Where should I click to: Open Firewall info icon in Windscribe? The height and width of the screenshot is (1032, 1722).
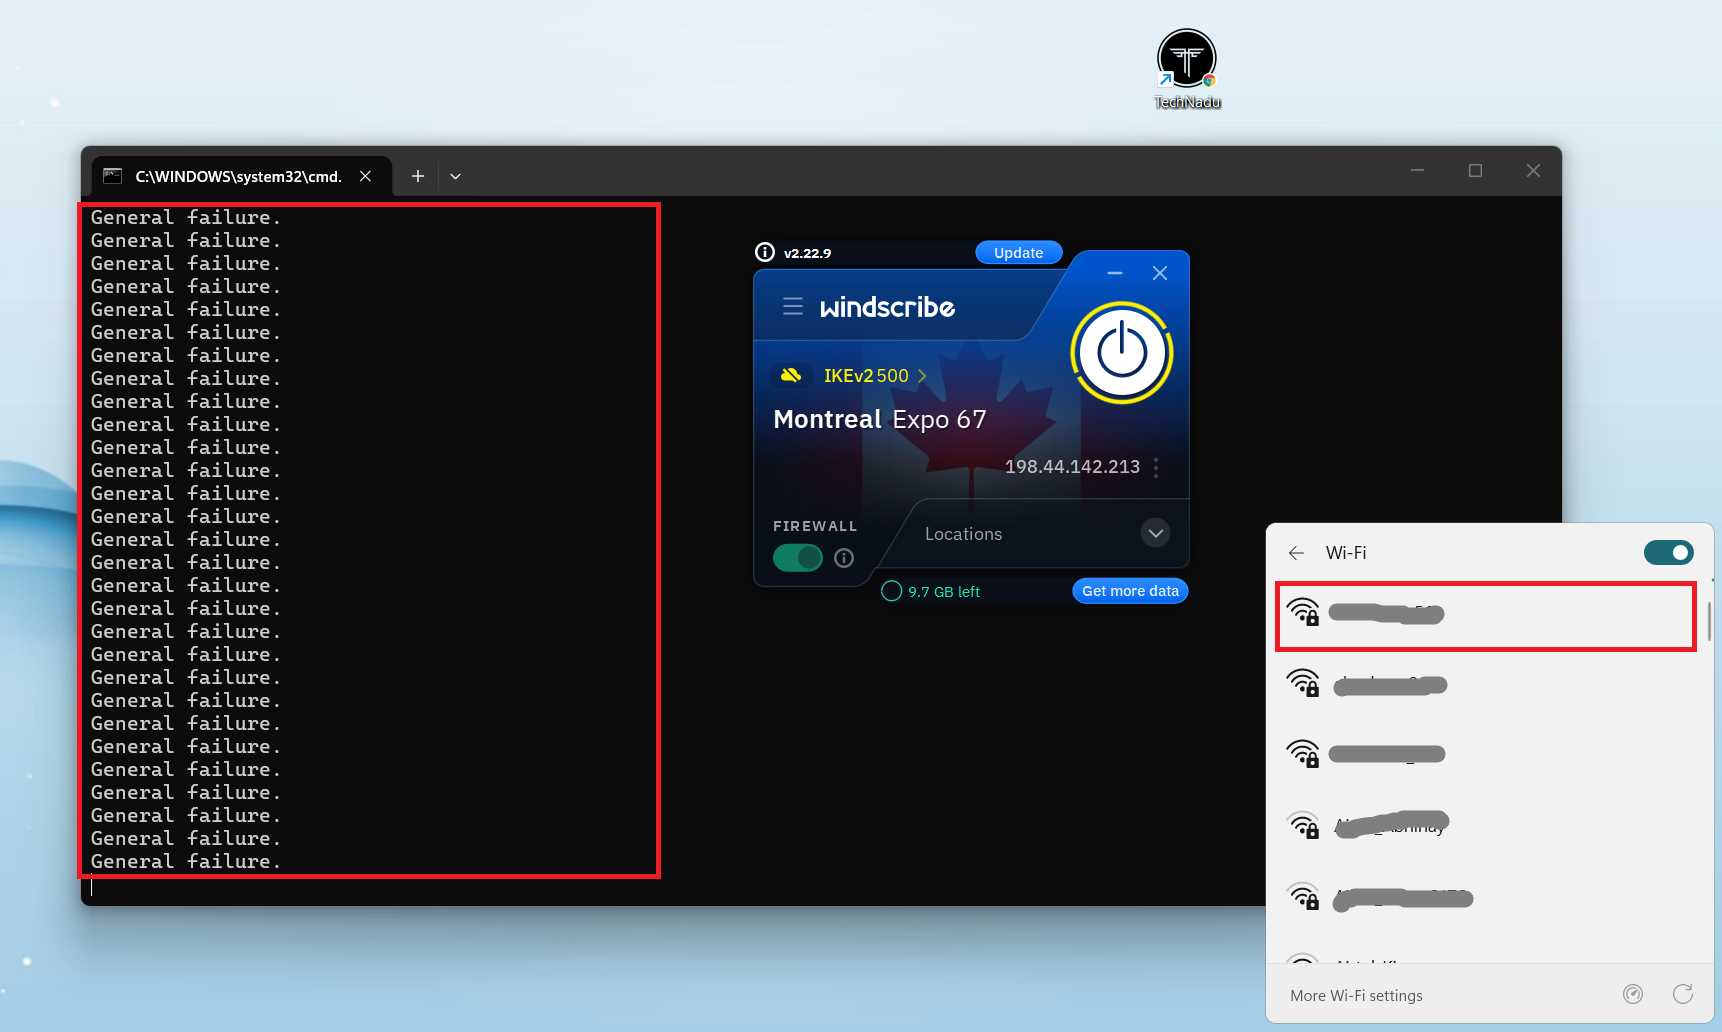coord(844,558)
